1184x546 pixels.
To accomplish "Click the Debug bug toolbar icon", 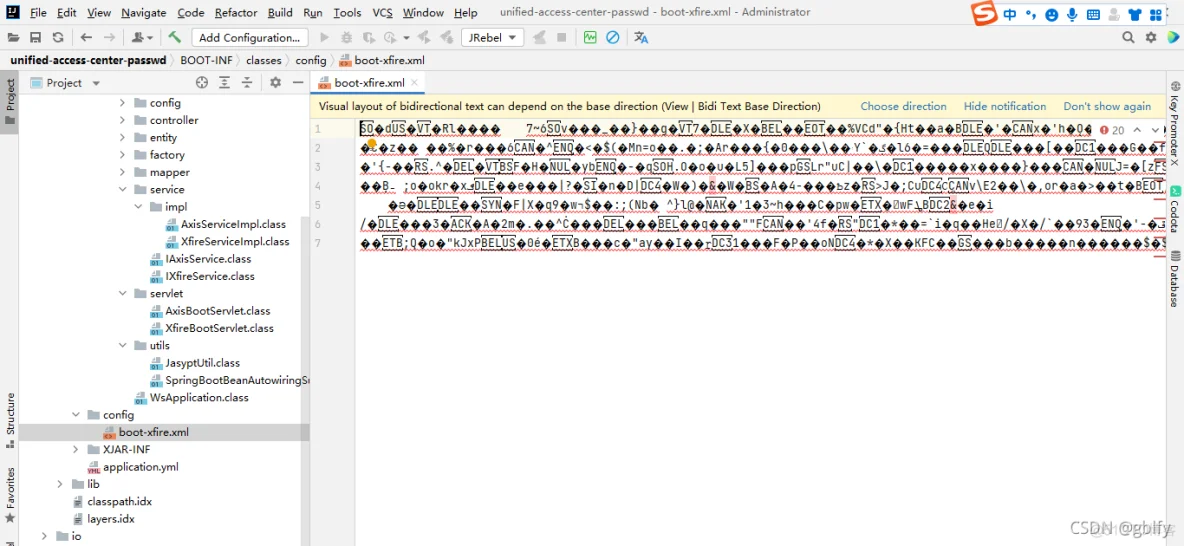I will point(347,37).
